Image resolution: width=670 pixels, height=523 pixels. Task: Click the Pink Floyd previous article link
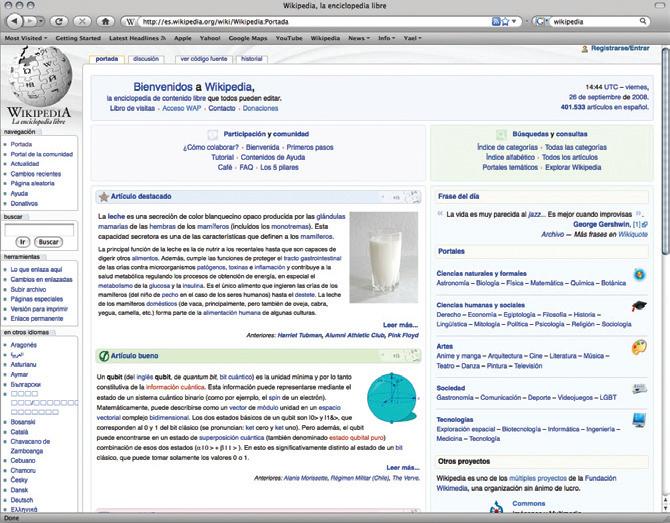(x=403, y=335)
